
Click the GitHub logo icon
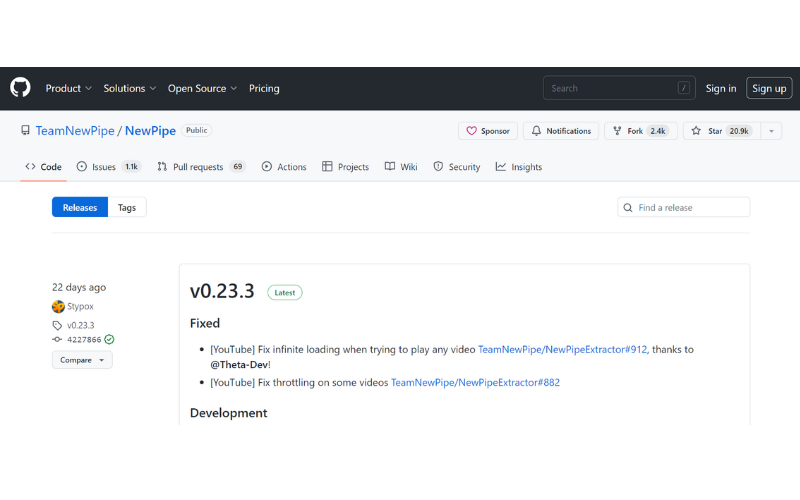point(20,88)
